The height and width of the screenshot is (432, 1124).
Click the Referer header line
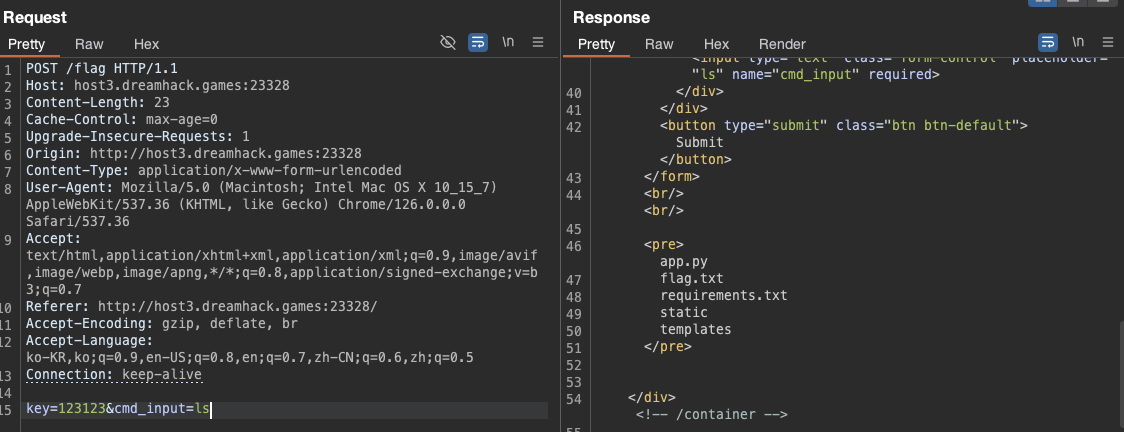pyautogui.click(x=201, y=307)
